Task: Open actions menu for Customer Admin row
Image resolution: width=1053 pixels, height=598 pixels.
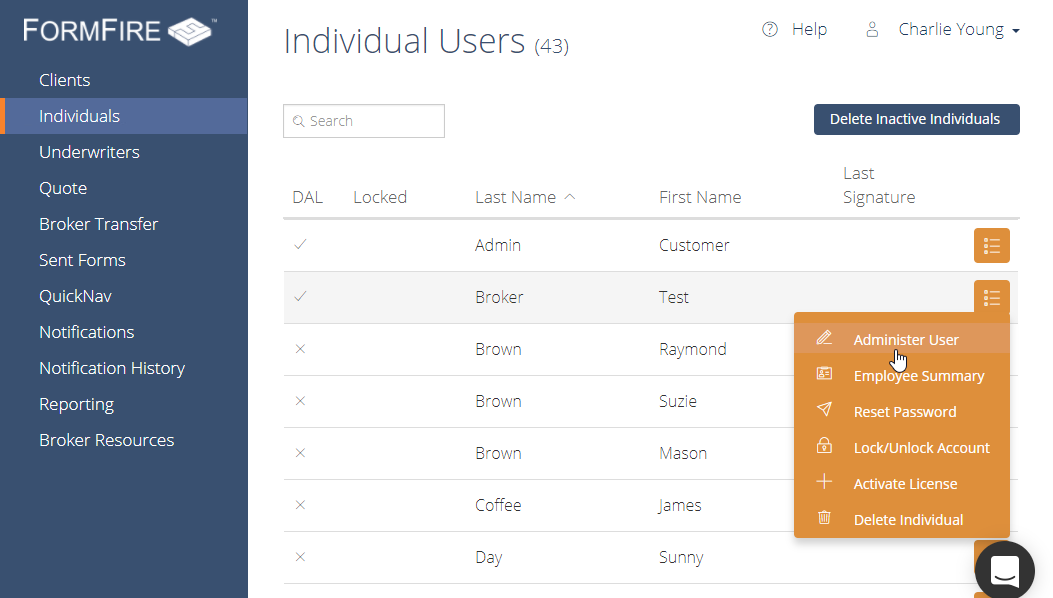Action: click(x=992, y=246)
